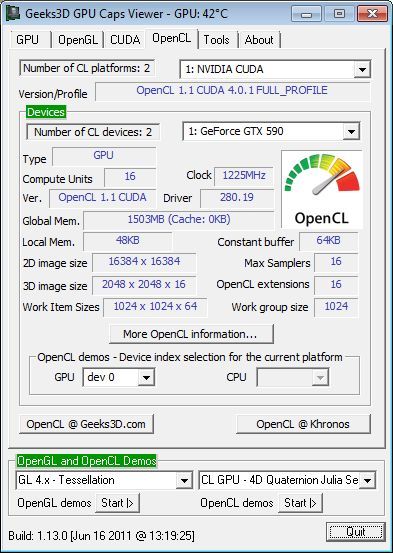393x553 pixels.
Task: Click the 2D image size value 16384 x 16384
Action: point(144,262)
